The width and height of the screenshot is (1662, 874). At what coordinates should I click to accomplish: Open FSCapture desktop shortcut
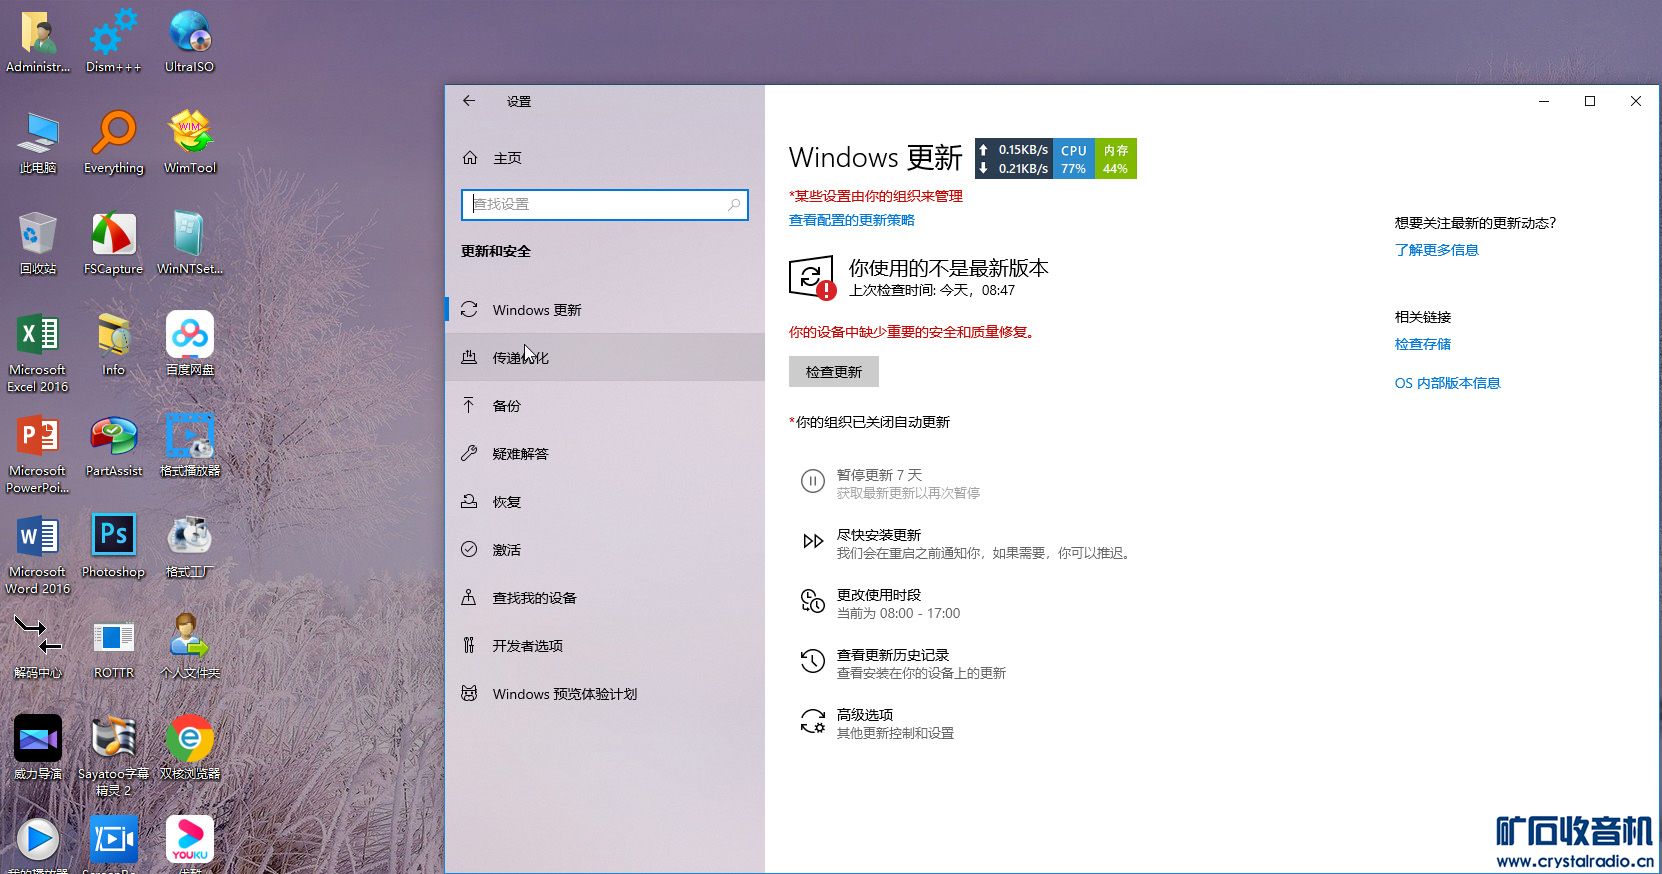(113, 242)
